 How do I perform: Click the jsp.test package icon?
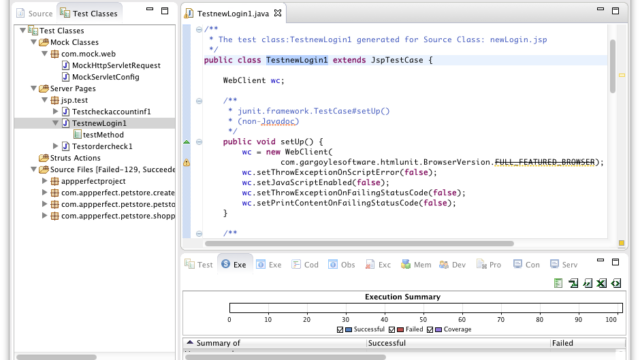[55, 100]
